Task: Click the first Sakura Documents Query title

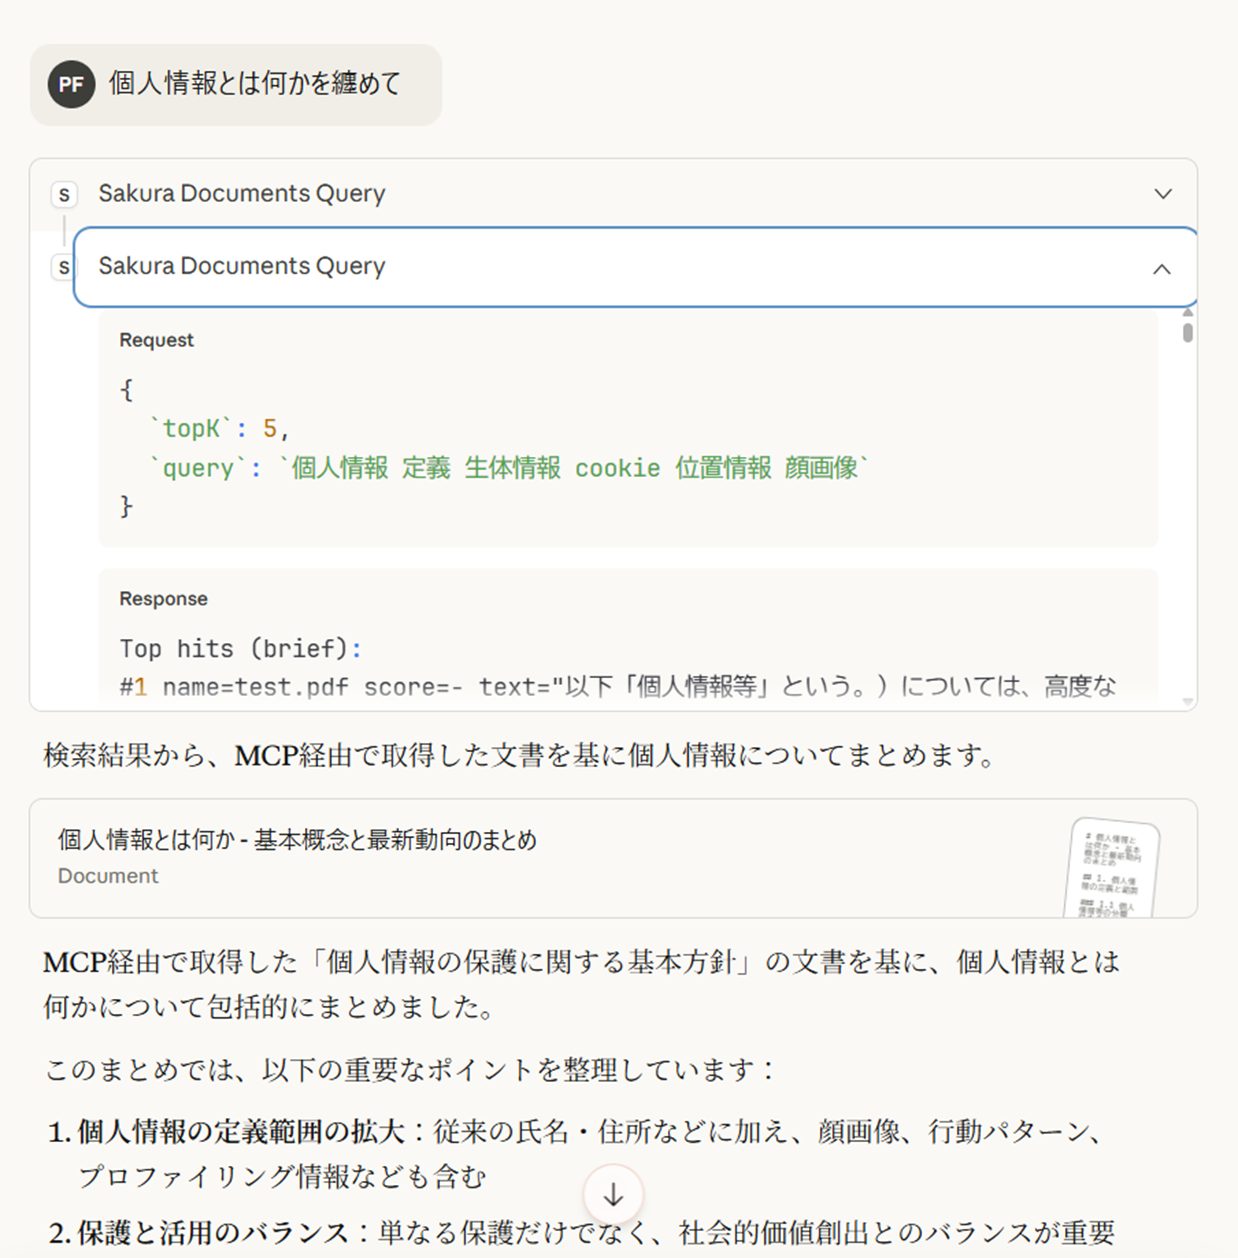Action: (241, 194)
